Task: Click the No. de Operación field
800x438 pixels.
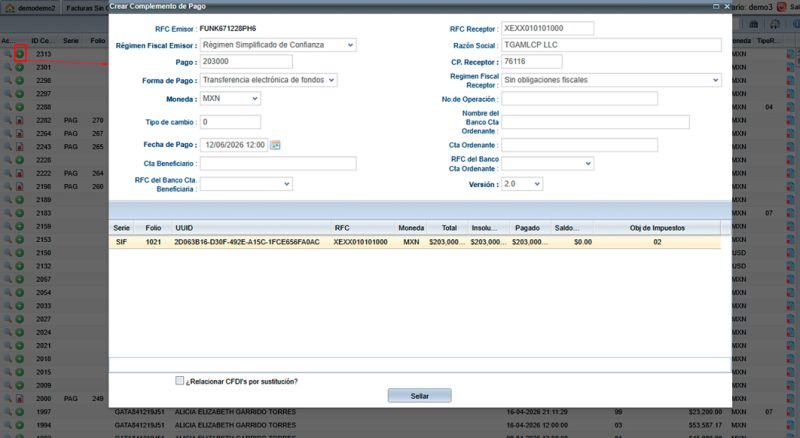Action: coord(580,99)
